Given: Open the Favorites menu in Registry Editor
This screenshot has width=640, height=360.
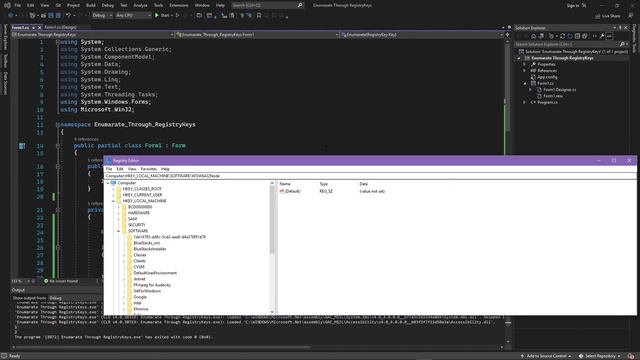Looking at the screenshot, I should point(149,169).
